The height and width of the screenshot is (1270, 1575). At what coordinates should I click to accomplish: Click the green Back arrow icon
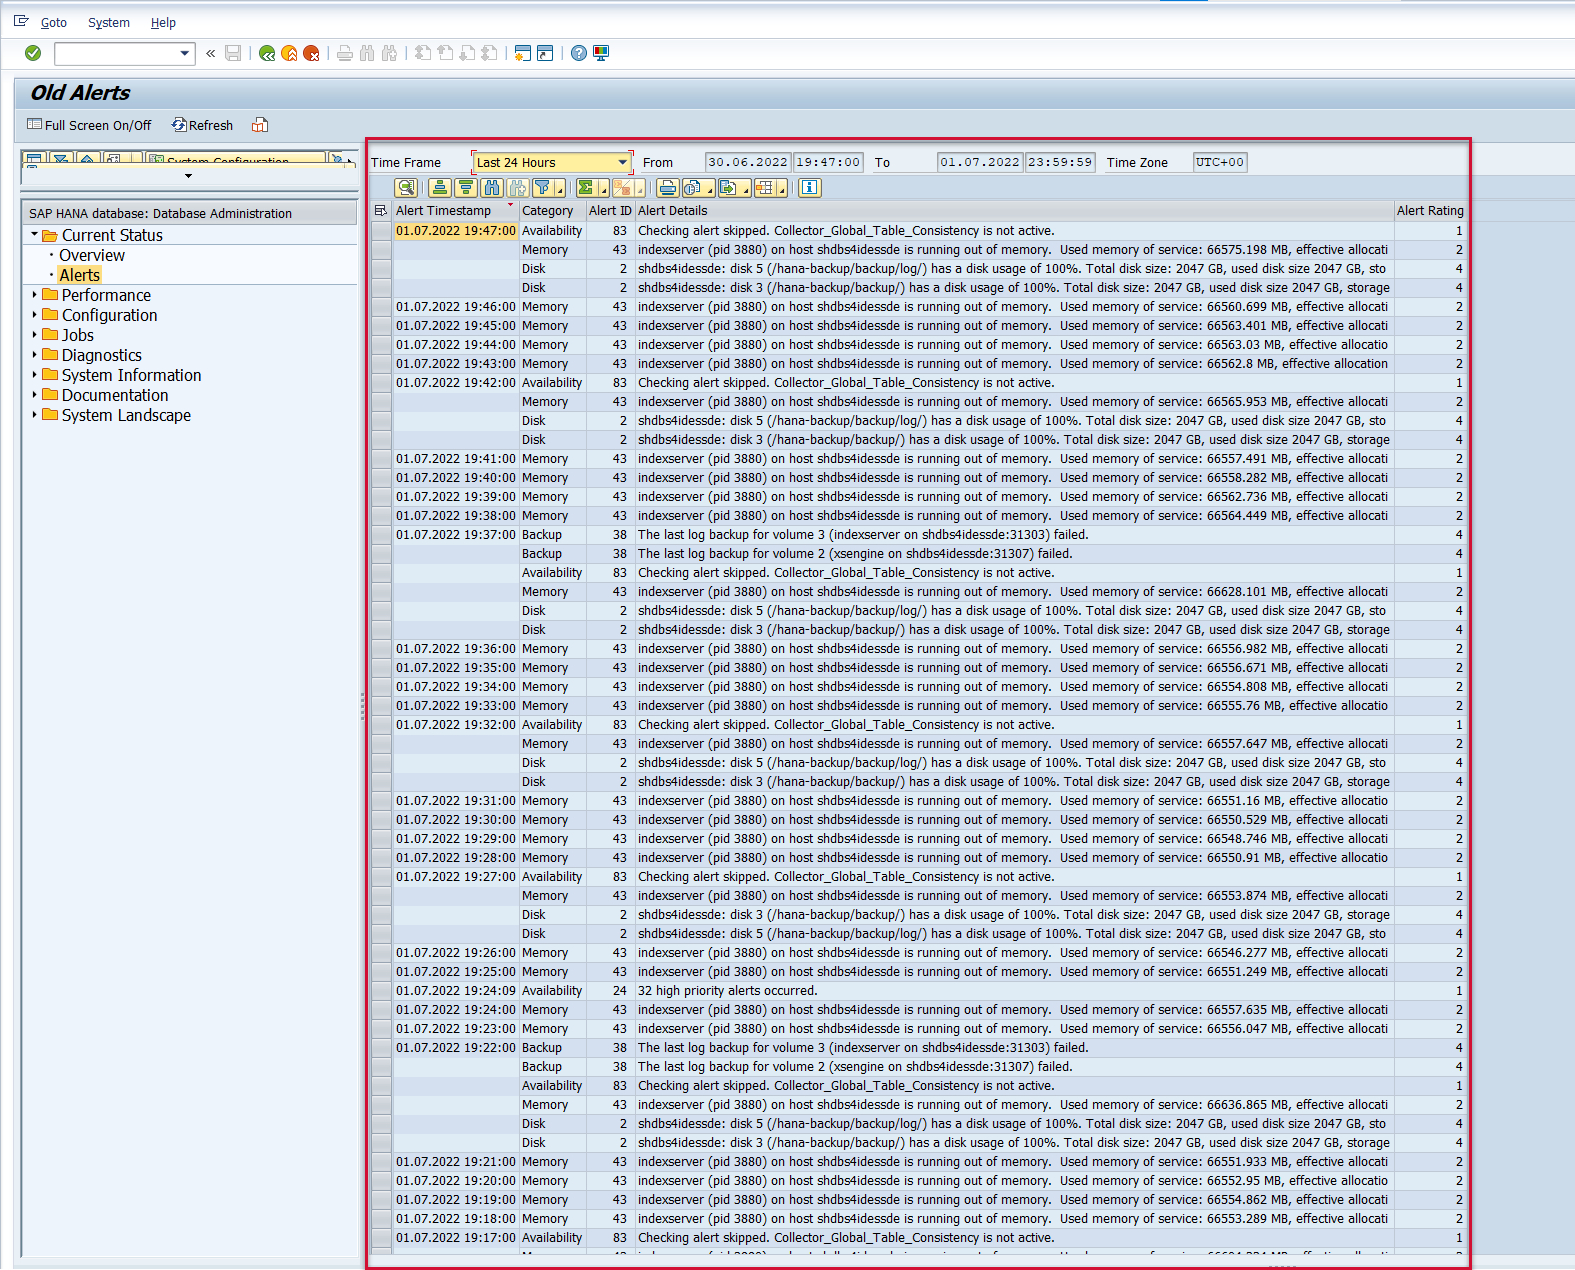pyautogui.click(x=267, y=54)
